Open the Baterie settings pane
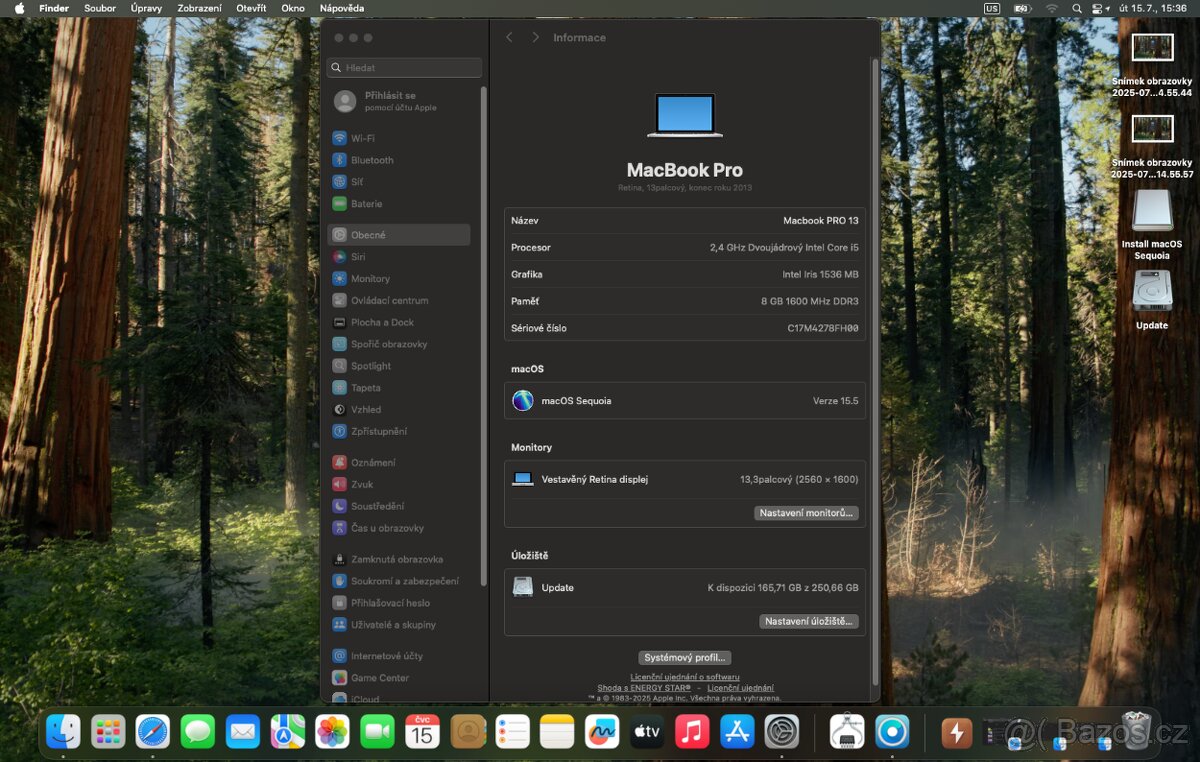The image size is (1200, 762). pyautogui.click(x=398, y=204)
